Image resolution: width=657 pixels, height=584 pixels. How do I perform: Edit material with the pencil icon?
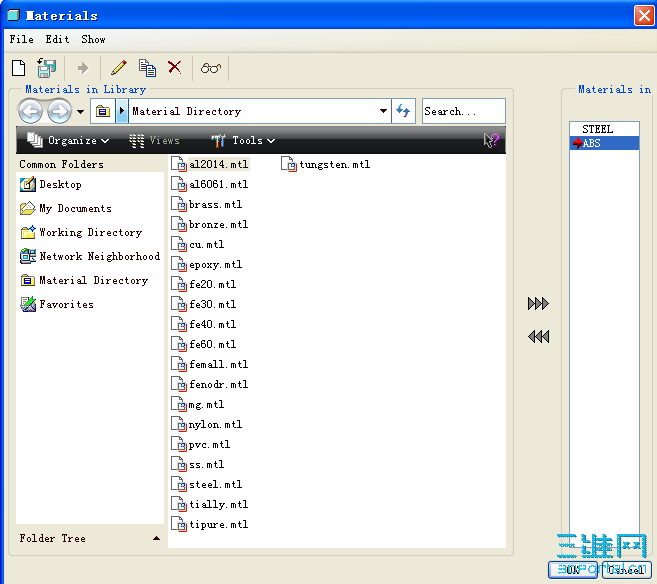coord(119,68)
